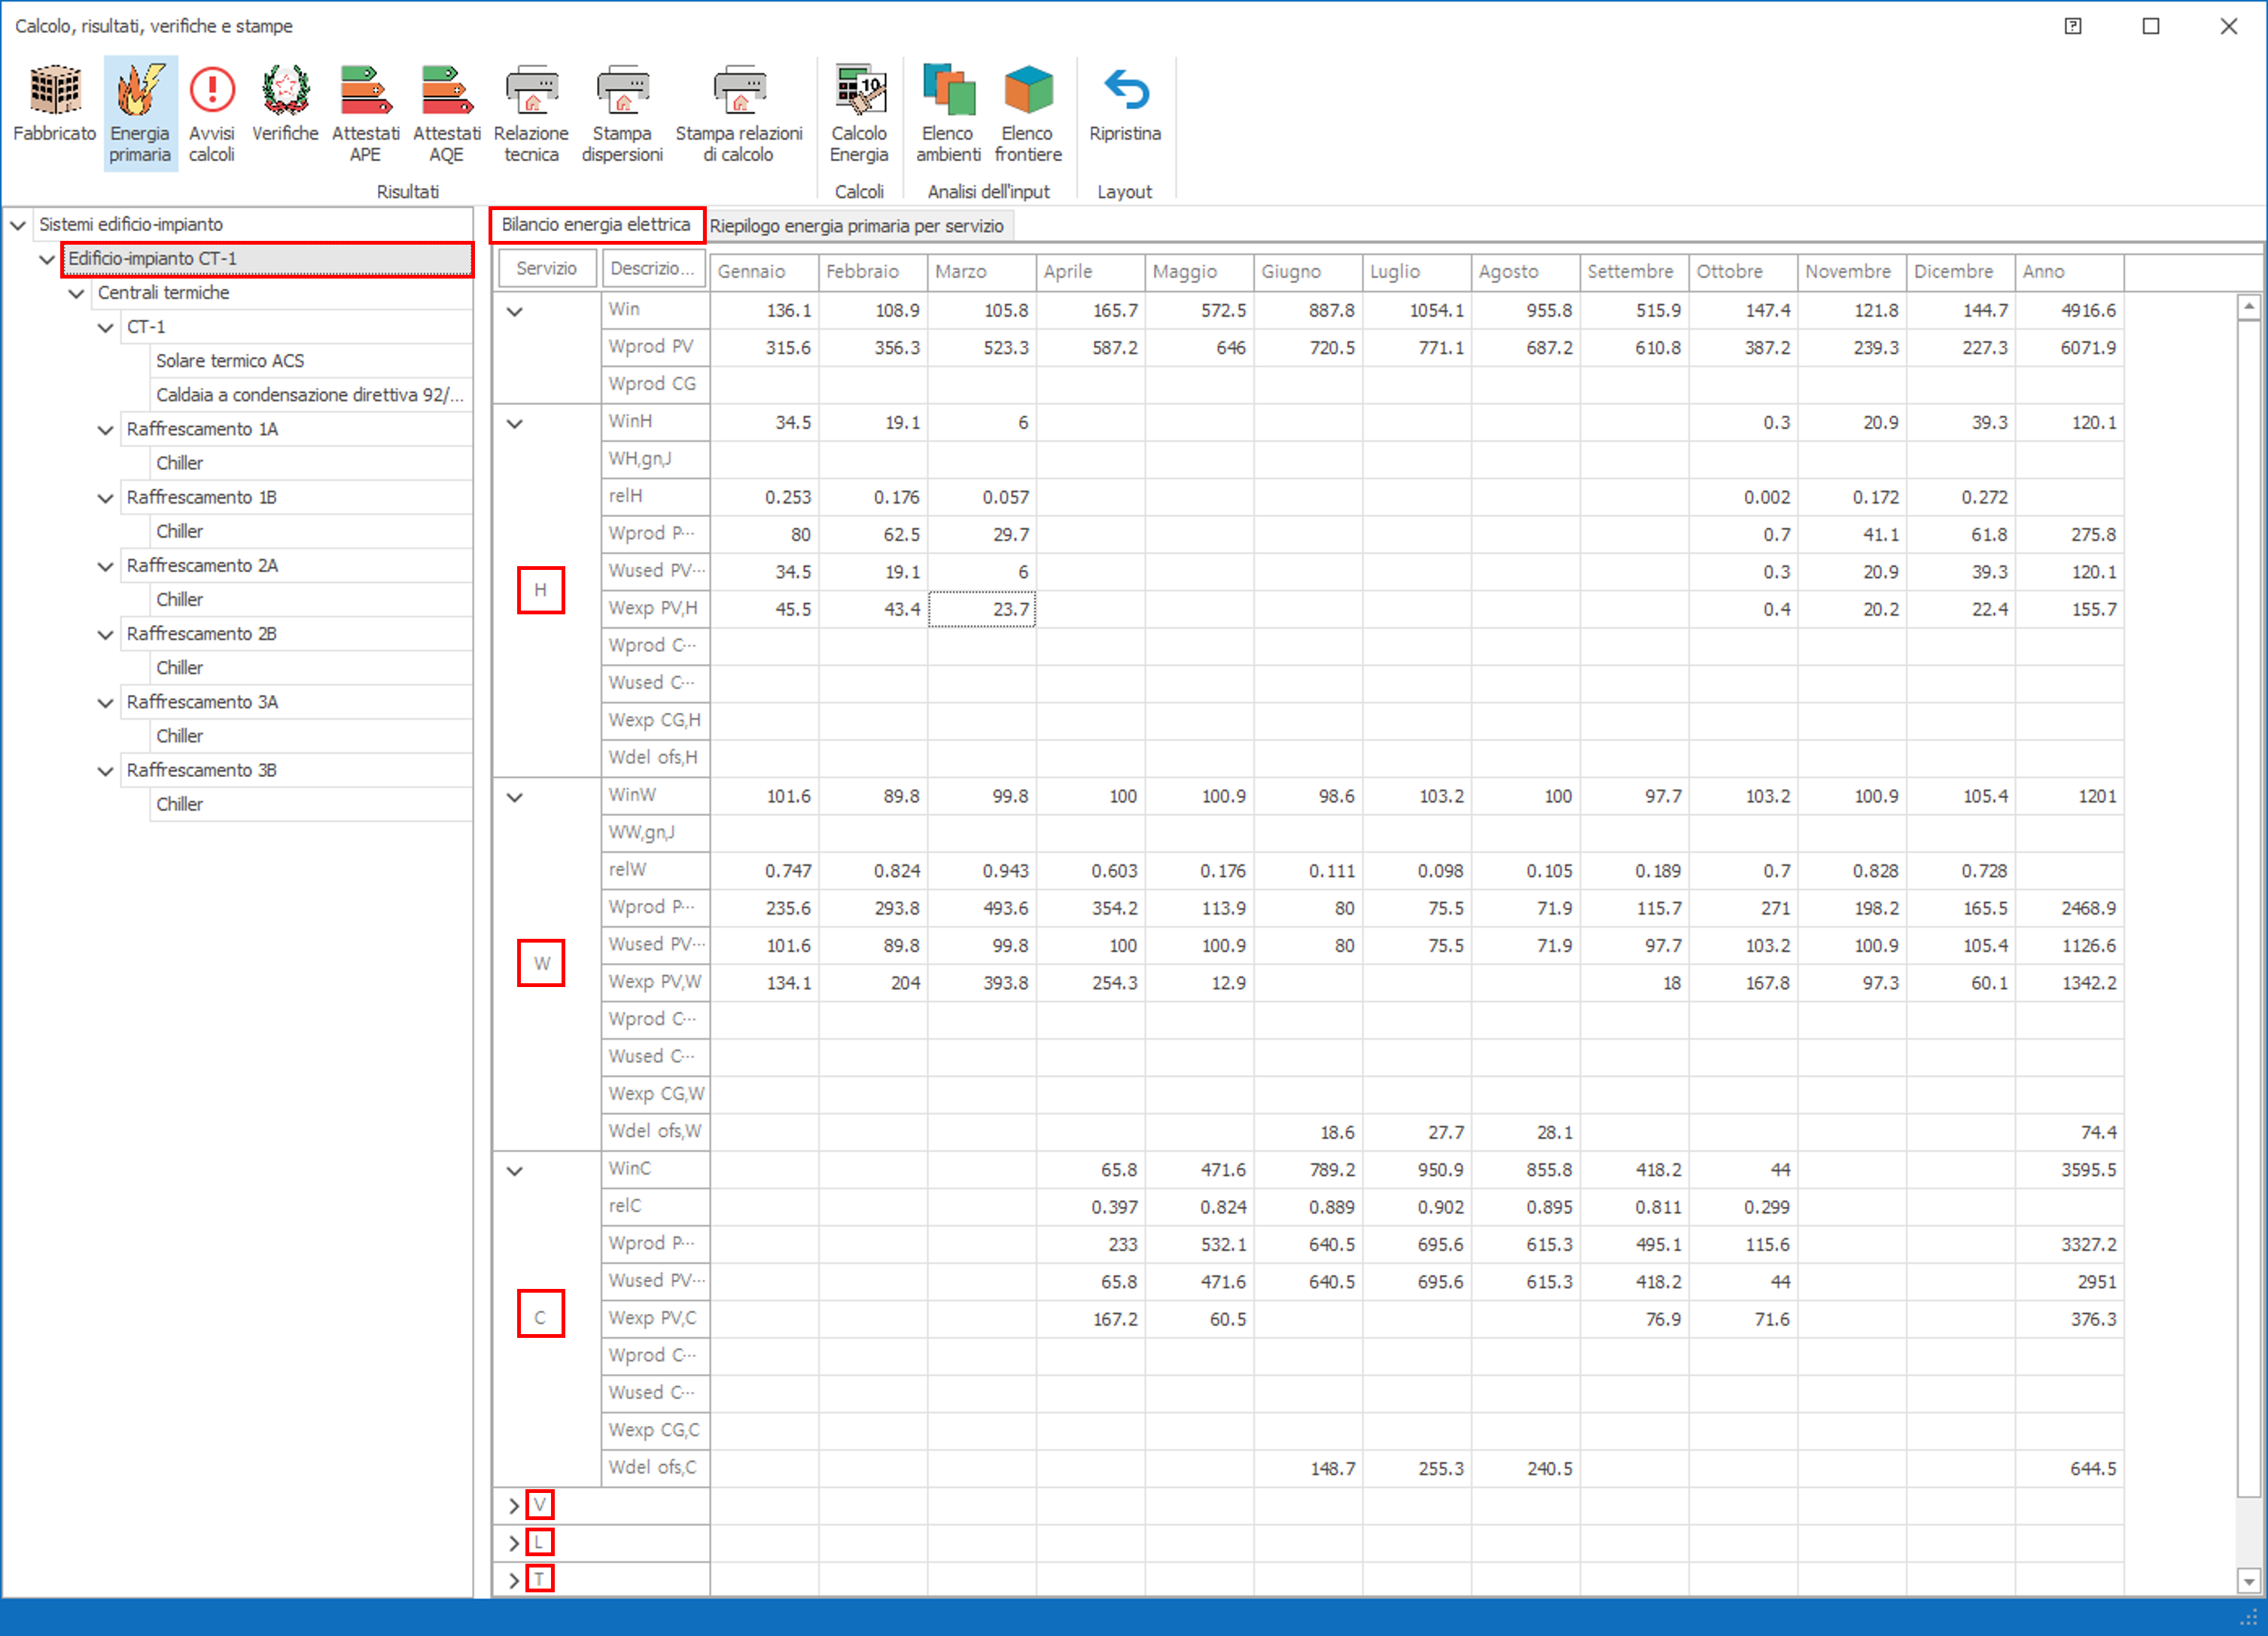This screenshot has height=1636, width=2268.
Task: Collapse the H service group rows
Action: tap(515, 424)
